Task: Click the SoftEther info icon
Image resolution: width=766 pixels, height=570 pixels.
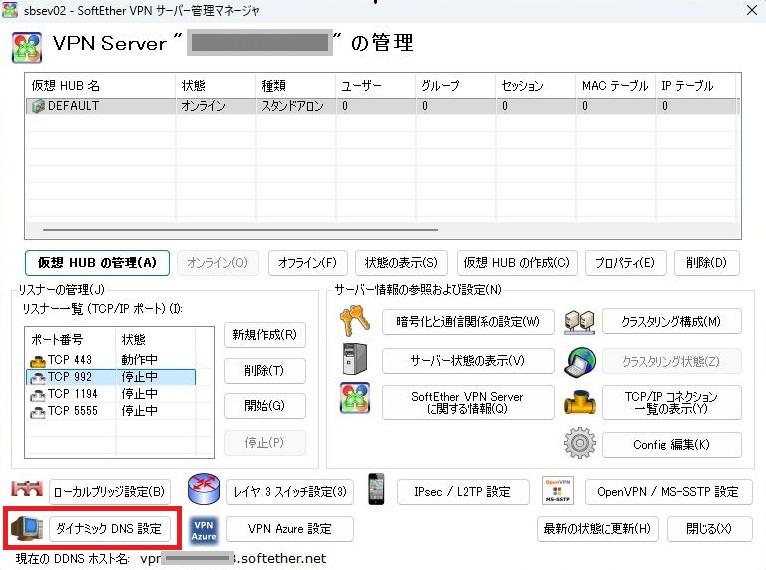Action: [x=355, y=398]
